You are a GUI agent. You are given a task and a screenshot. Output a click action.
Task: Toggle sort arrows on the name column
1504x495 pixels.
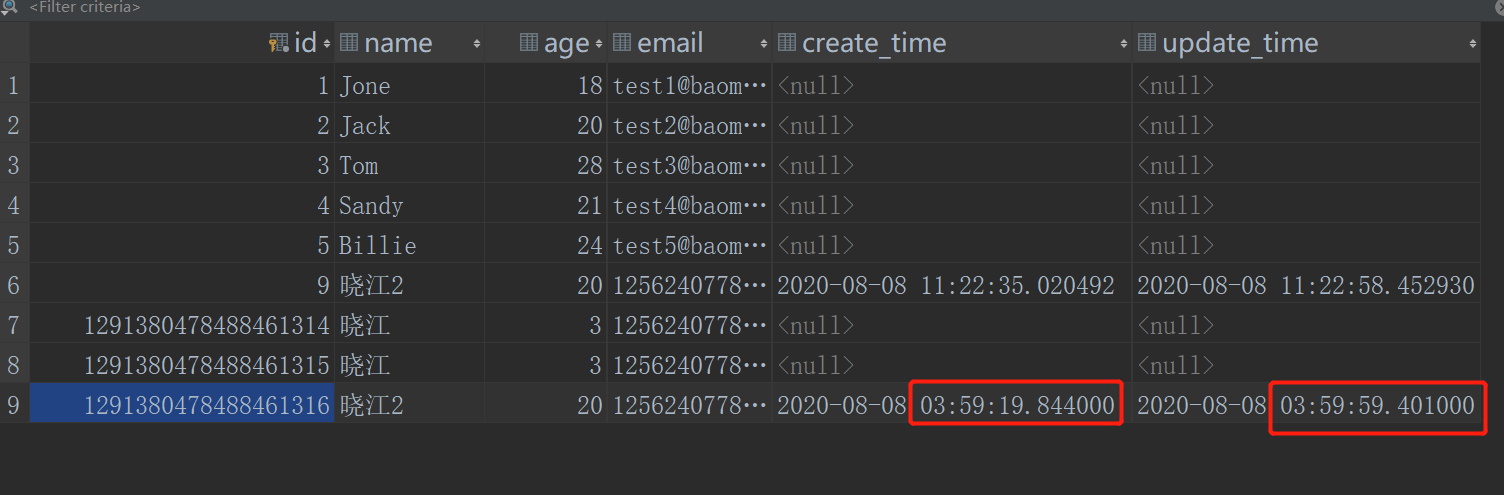point(476,44)
